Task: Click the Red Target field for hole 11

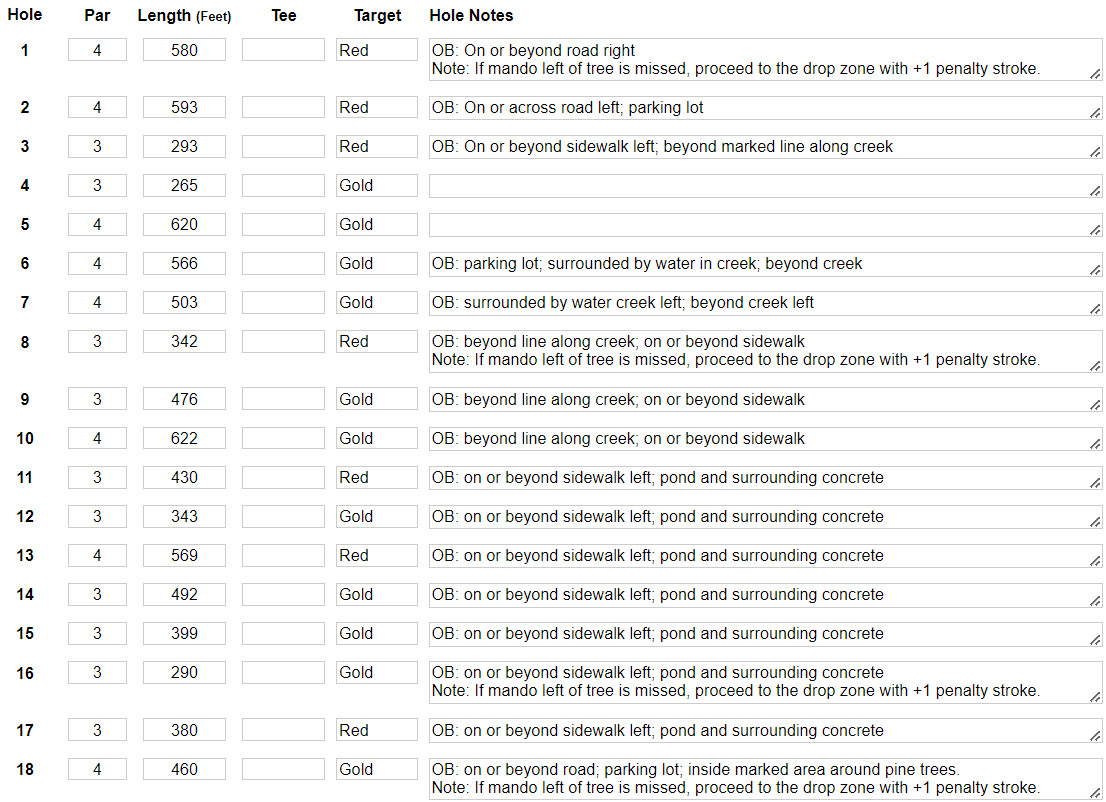Action: (376, 477)
